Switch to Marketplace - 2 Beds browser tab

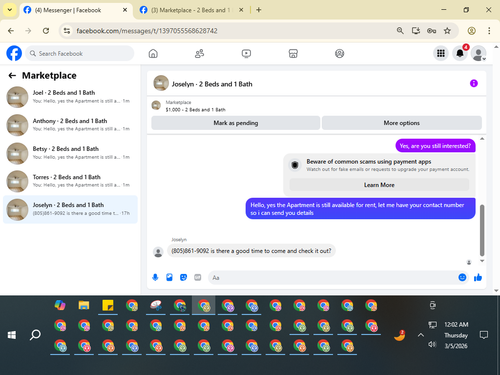[x=190, y=10]
